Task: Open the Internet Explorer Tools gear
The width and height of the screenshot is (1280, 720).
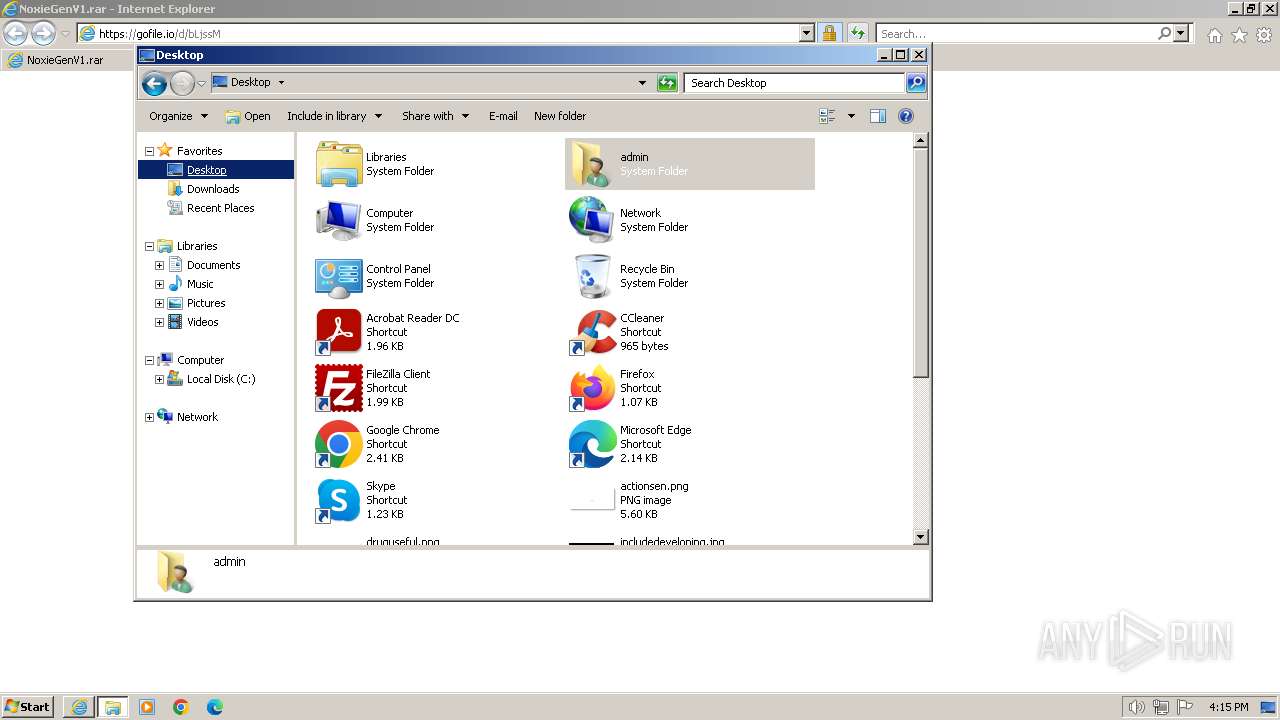Action: [1264, 35]
